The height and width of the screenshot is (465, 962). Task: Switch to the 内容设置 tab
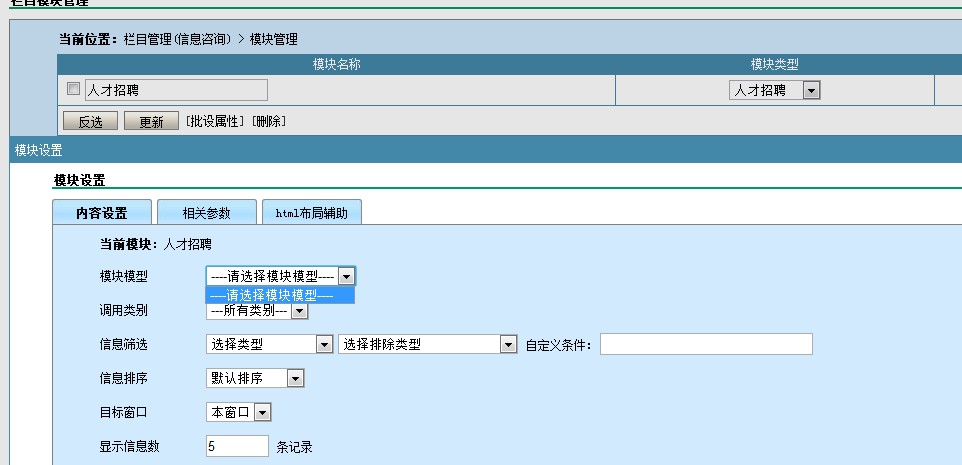pos(102,213)
